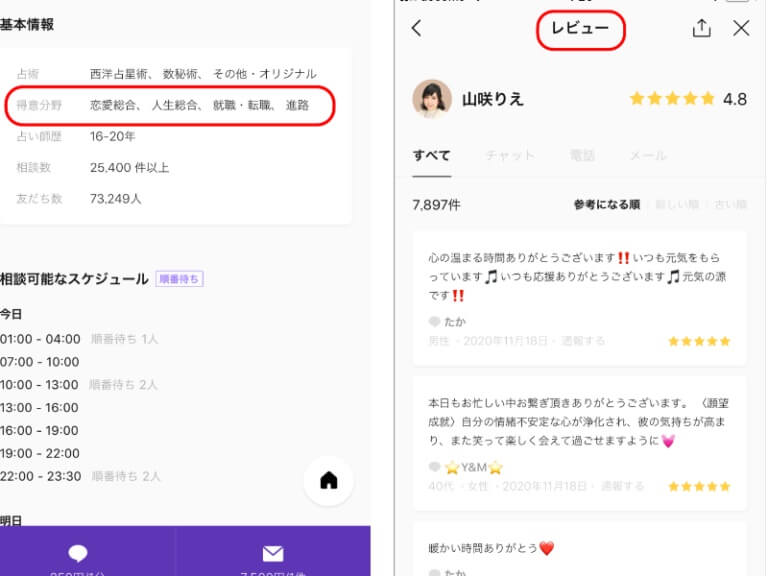Viewport: 768px width, 576px height.
Task: Switch to the メール review tab
Action: pyautogui.click(x=648, y=156)
